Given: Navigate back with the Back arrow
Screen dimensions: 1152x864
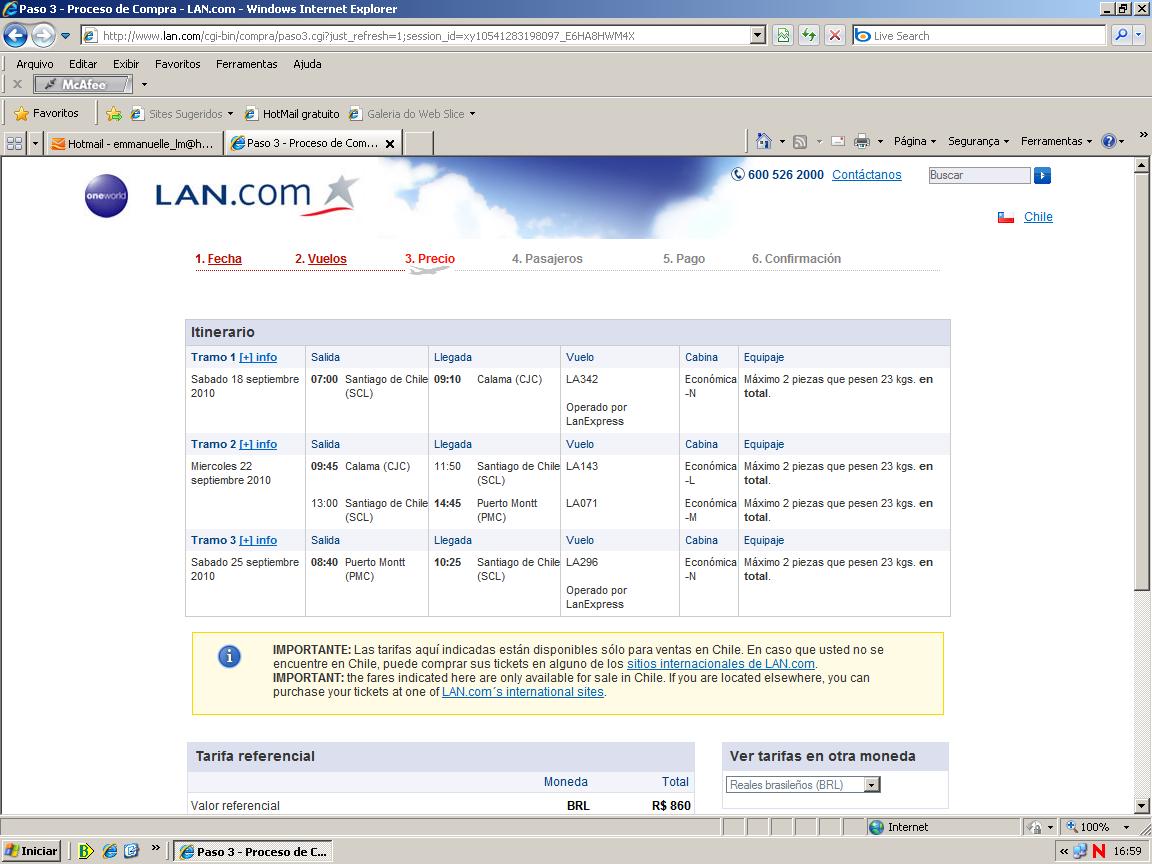Looking at the screenshot, I should click(15, 35).
